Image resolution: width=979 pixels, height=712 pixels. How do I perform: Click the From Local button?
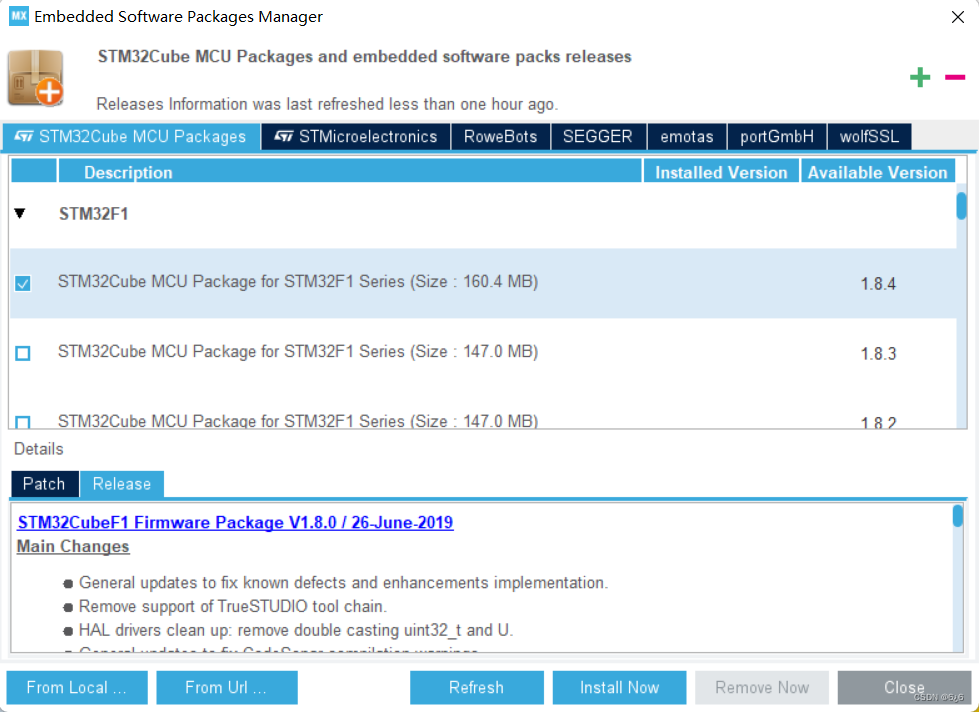tap(77, 688)
